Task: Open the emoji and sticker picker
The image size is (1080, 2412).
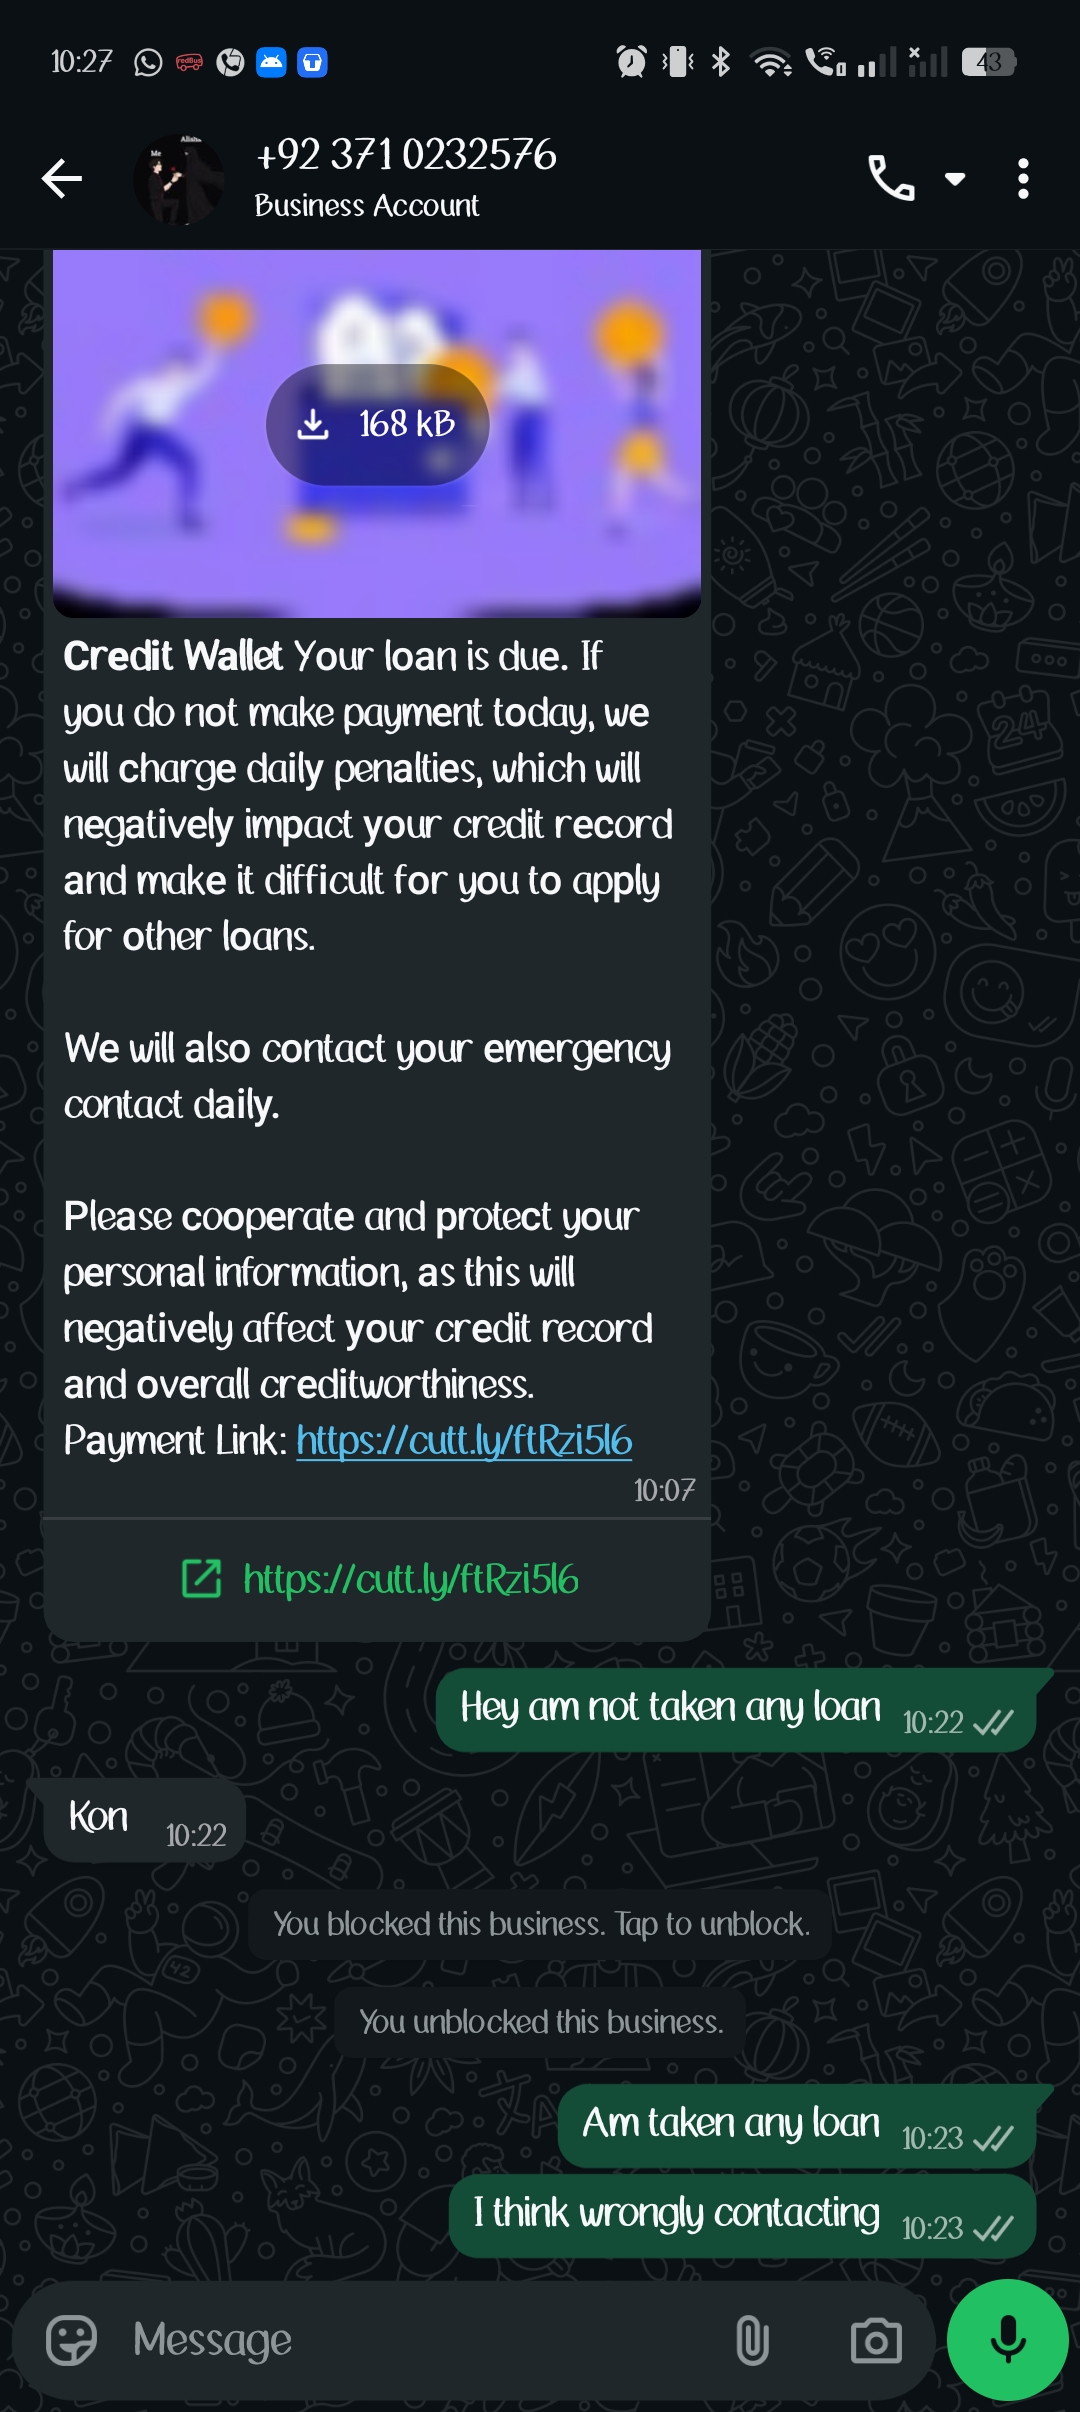Action: (x=72, y=2340)
